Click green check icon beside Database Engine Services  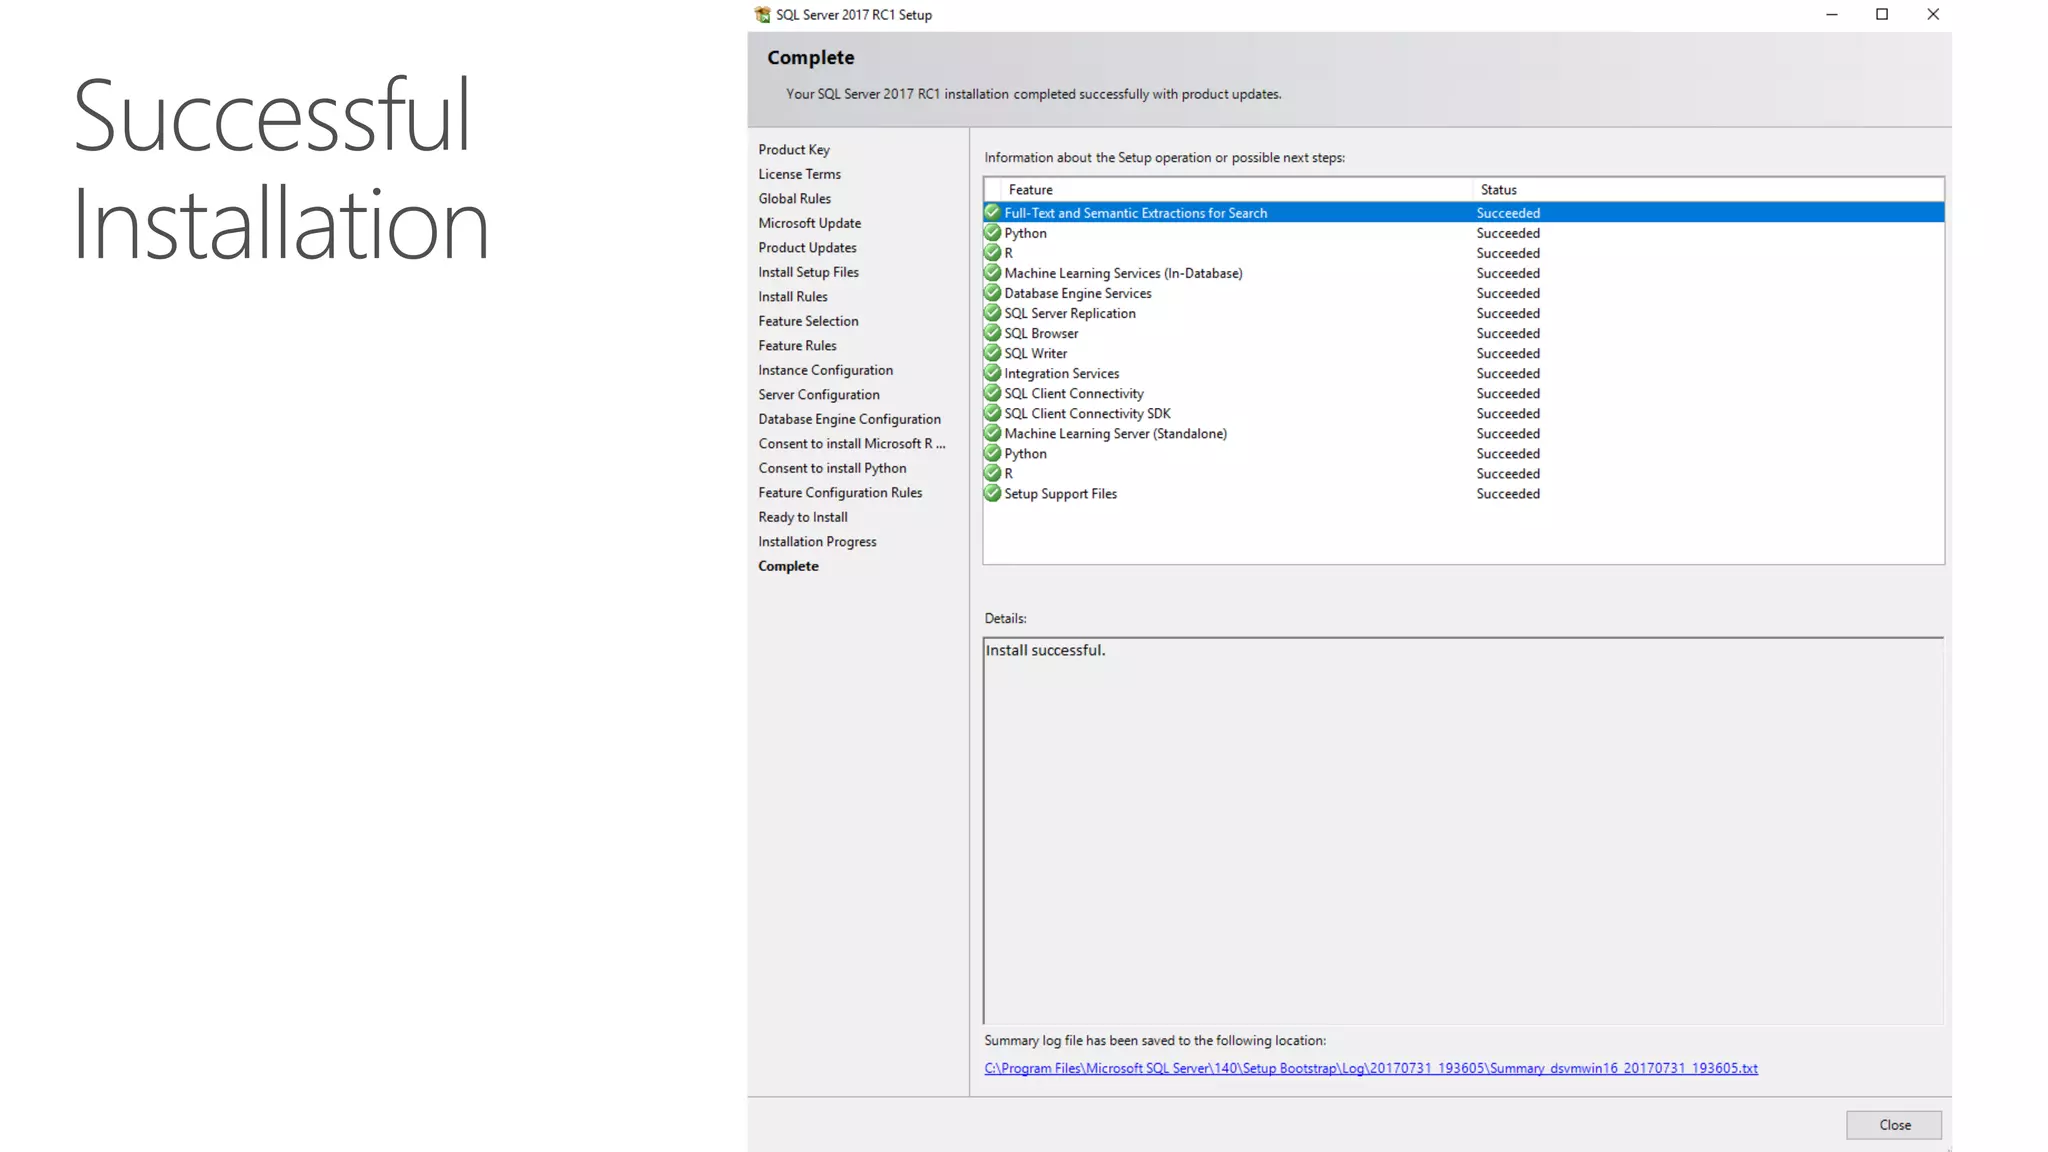click(x=992, y=292)
